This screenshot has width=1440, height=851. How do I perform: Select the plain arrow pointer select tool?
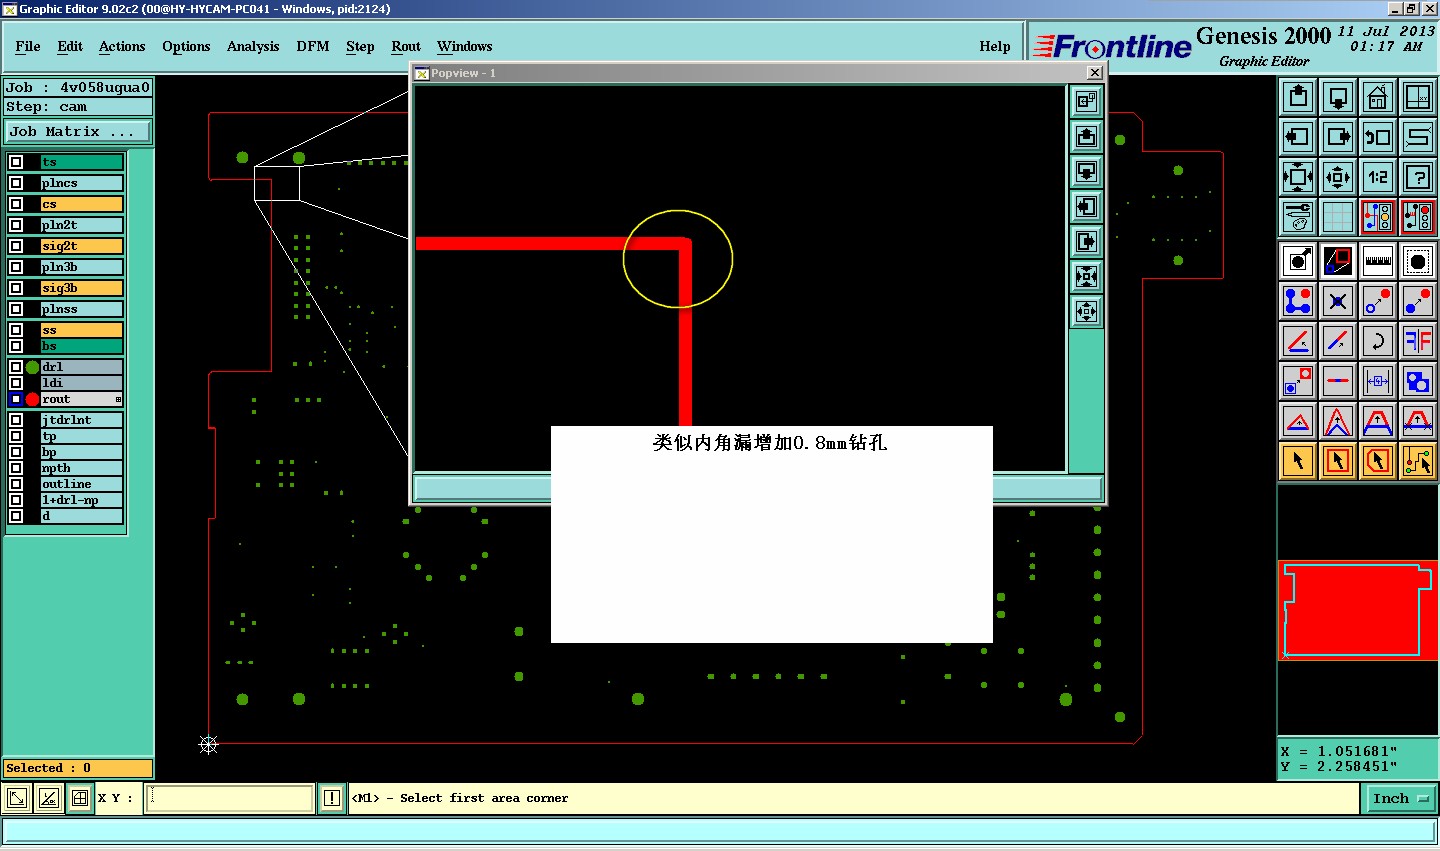(x=1298, y=461)
